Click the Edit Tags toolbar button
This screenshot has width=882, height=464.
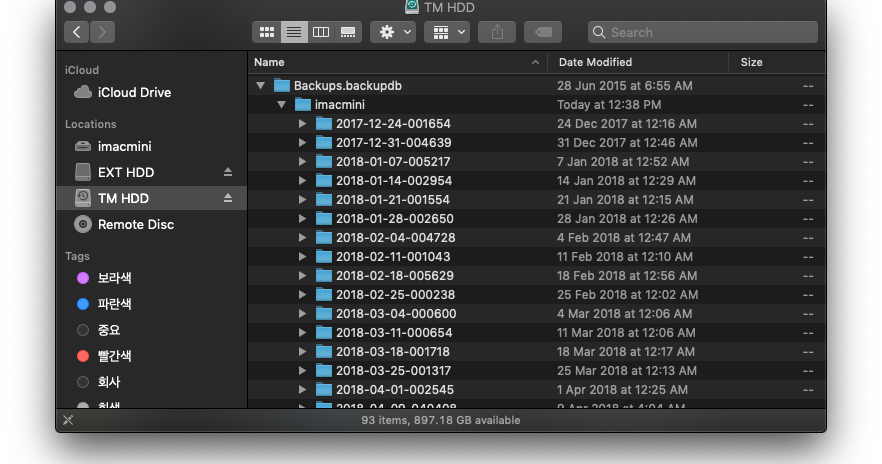tap(543, 32)
